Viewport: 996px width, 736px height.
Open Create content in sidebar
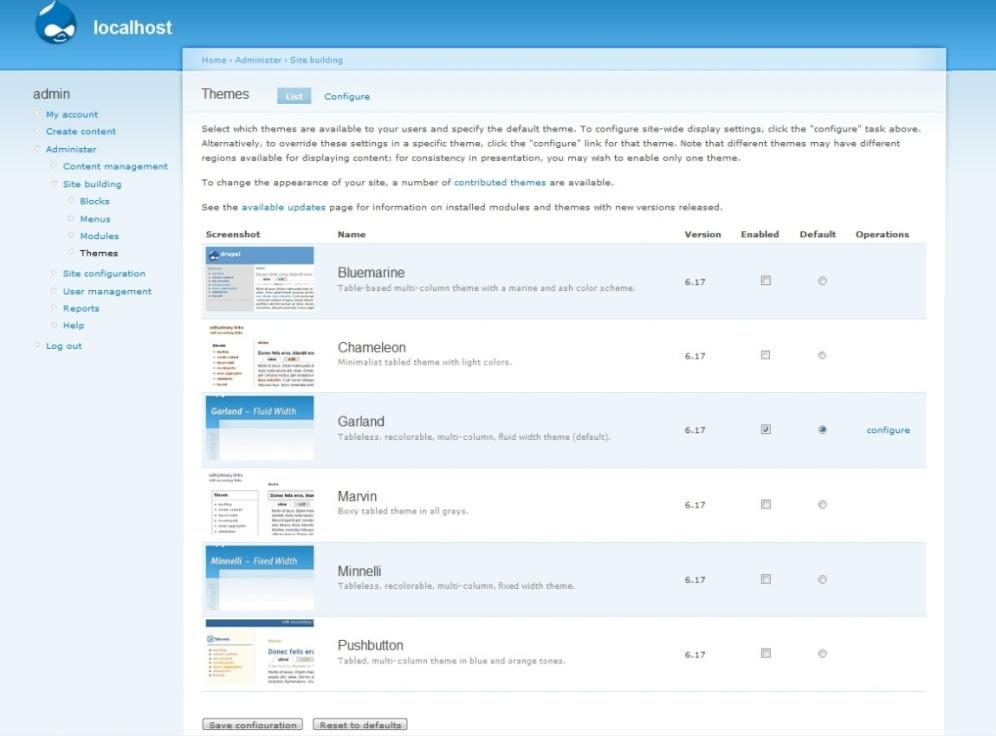point(81,131)
